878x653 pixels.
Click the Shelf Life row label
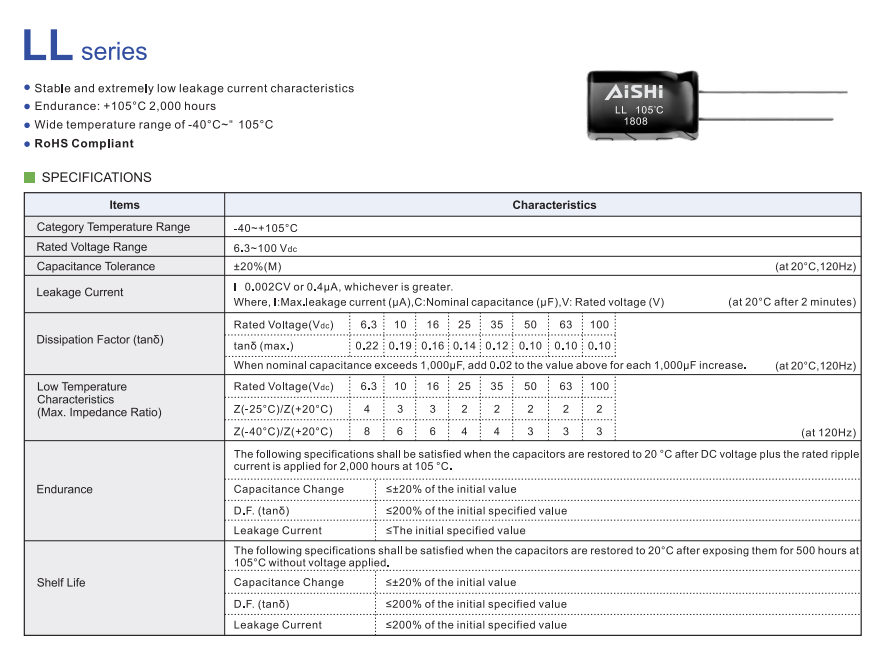click(x=61, y=582)
